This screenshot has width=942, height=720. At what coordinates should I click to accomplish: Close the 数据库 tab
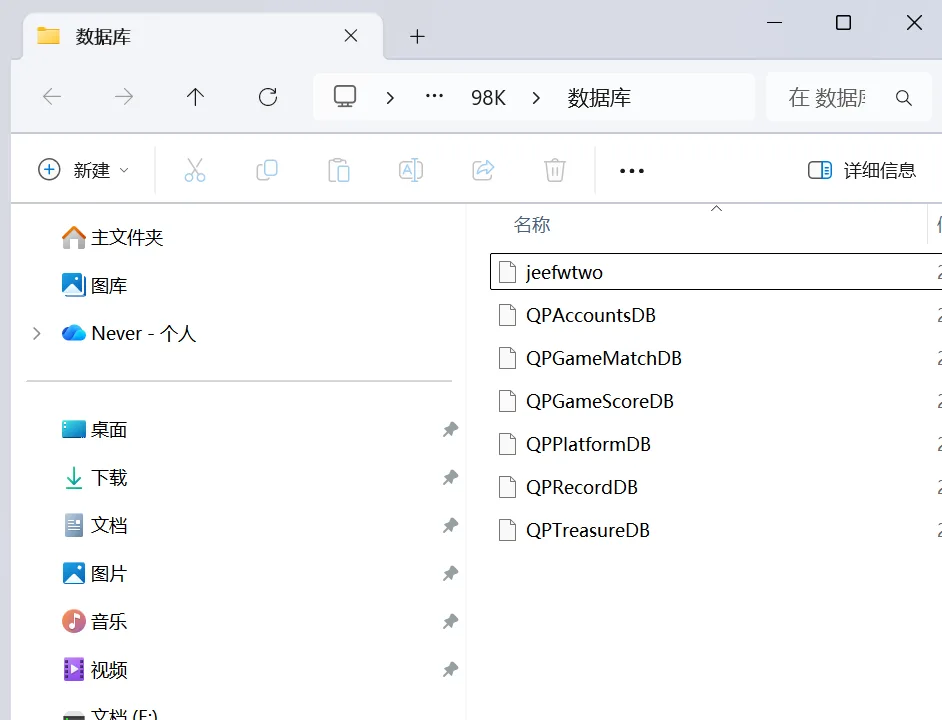351,36
